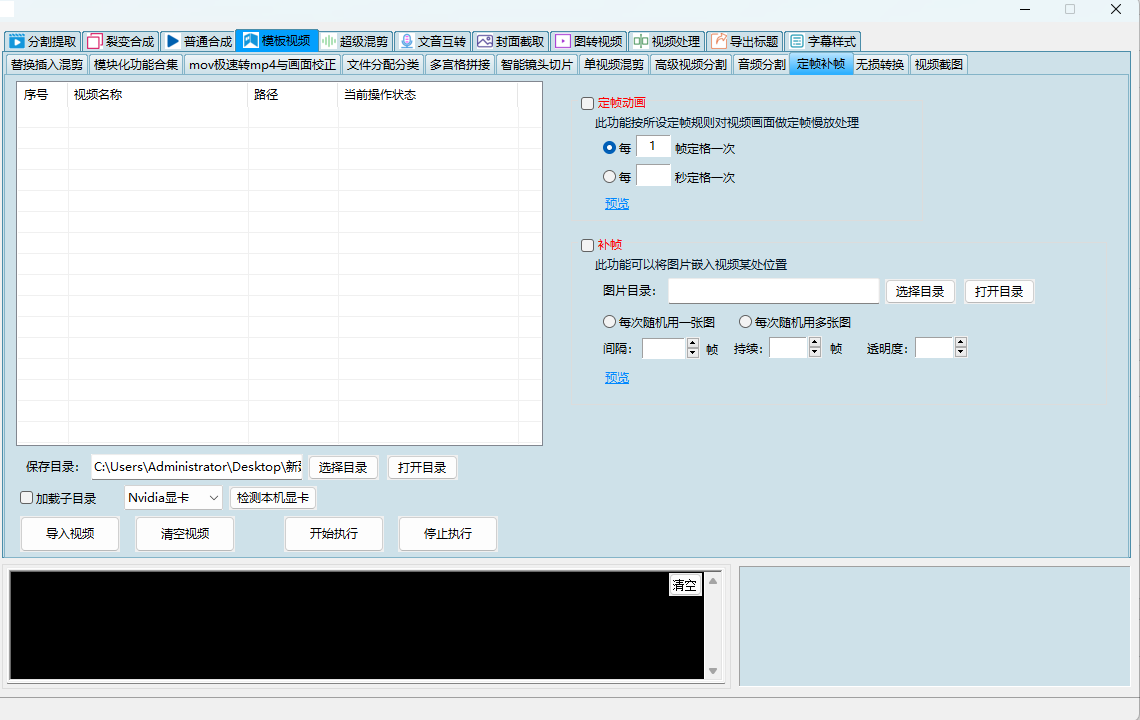The width and height of the screenshot is (1140, 720).
Task: Increase the 间隔 frame spinner value
Action: (692, 343)
